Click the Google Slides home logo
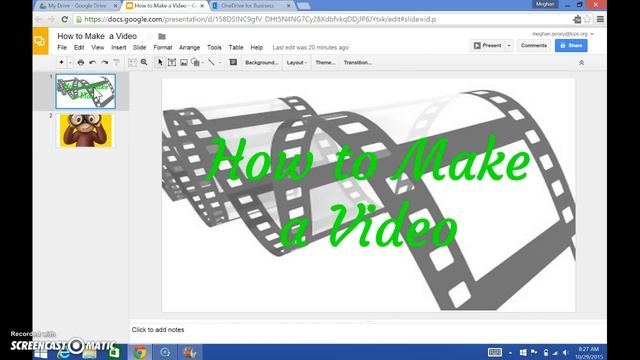The width and height of the screenshot is (640, 360). (40, 41)
